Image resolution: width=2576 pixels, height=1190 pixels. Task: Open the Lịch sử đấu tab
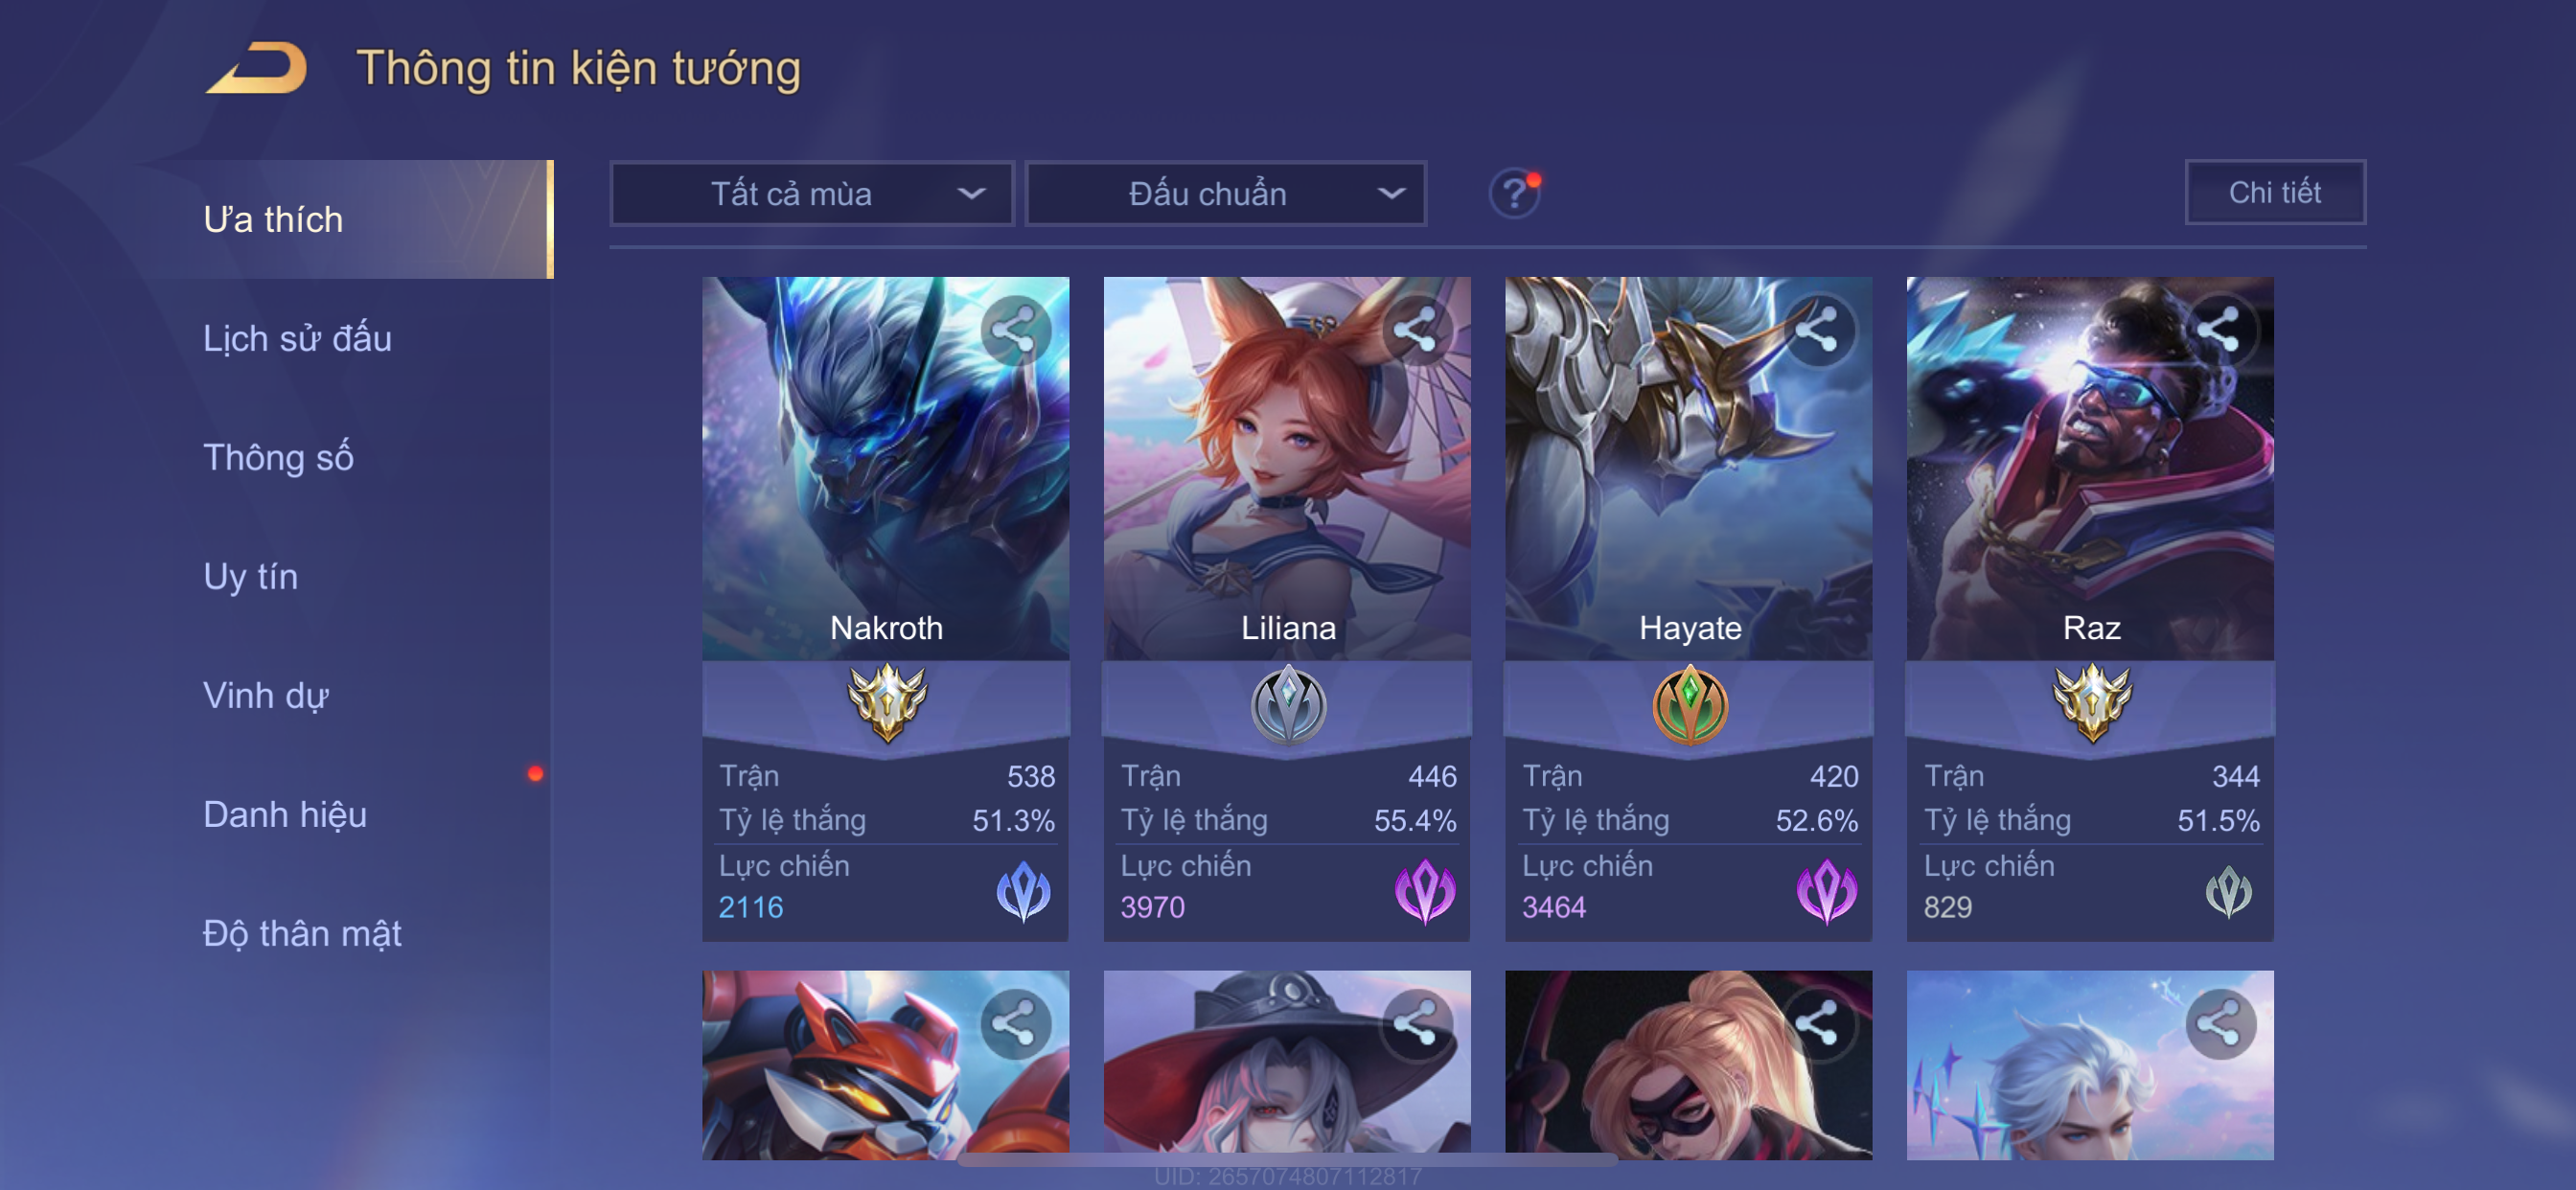click(x=297, y=338)
